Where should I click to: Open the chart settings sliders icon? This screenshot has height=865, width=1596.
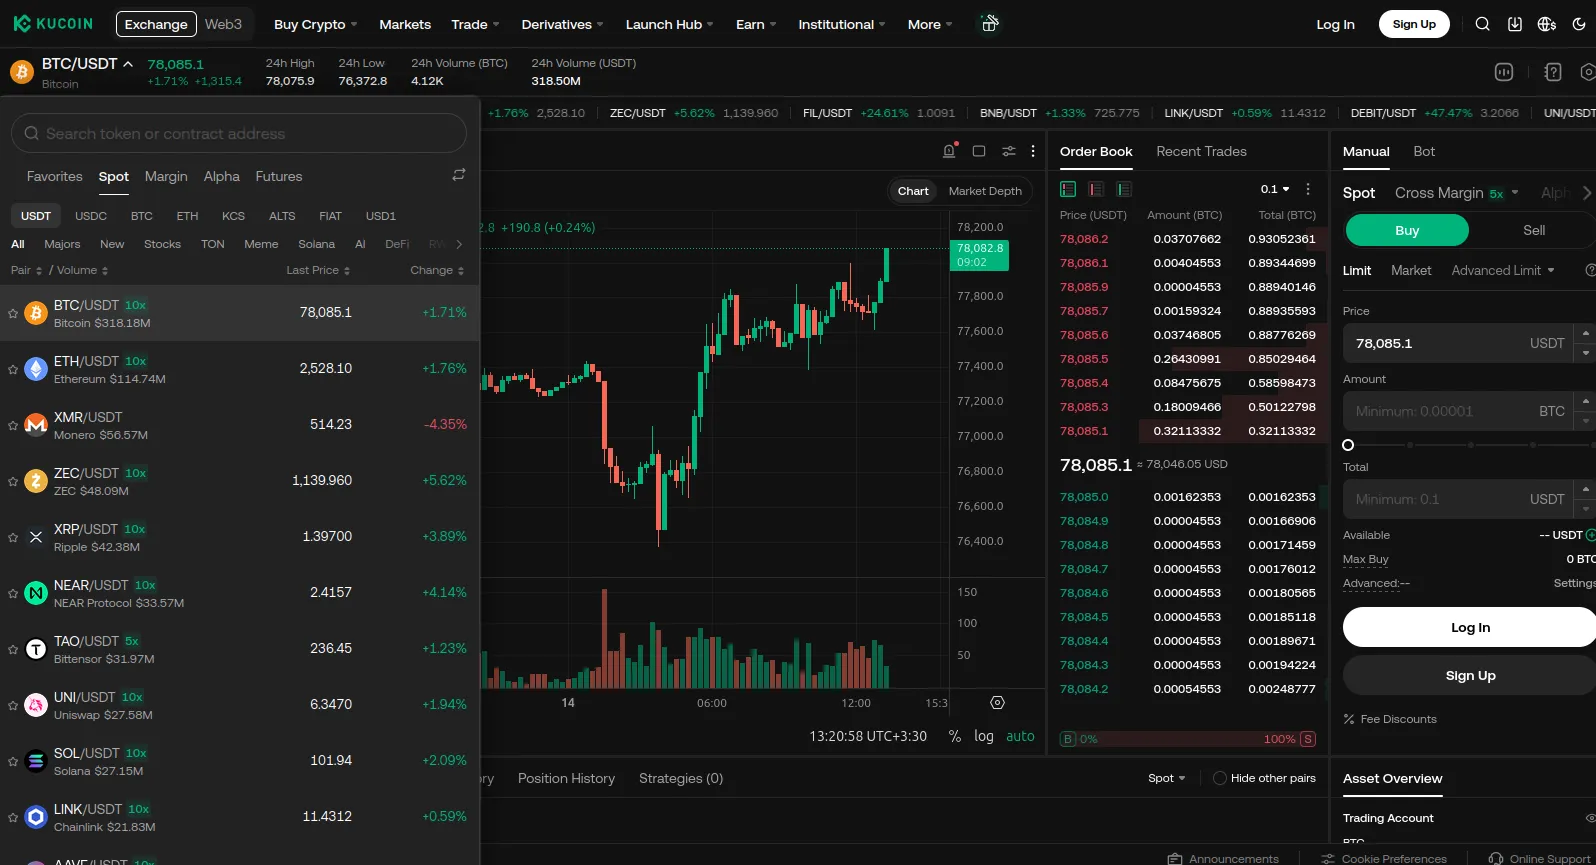tap(1009, 151)
